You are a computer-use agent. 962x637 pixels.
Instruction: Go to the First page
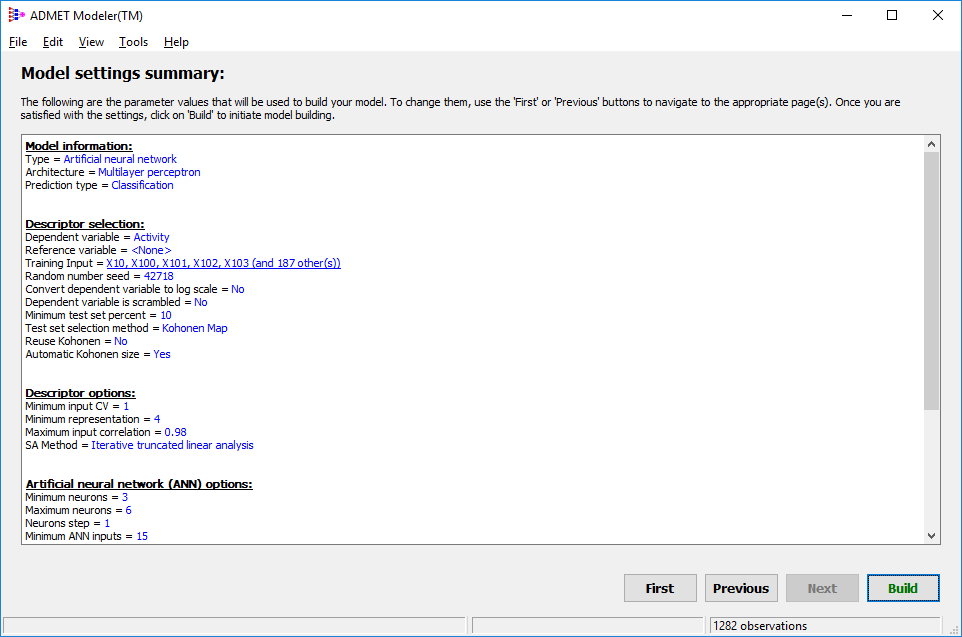pos(660,588)
